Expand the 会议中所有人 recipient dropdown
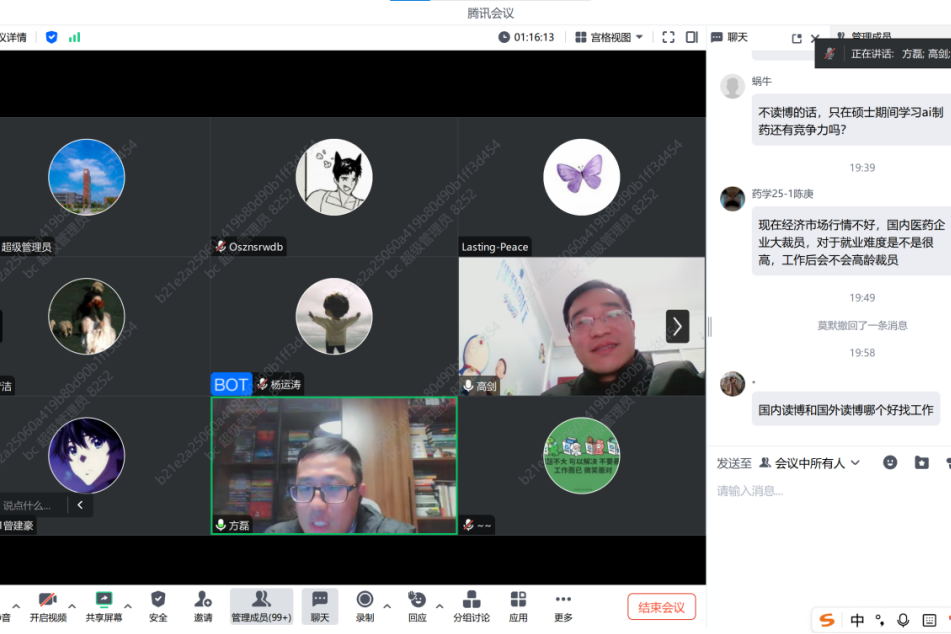The width and height of the screenshot is (951, 634). tap(809, 463)
